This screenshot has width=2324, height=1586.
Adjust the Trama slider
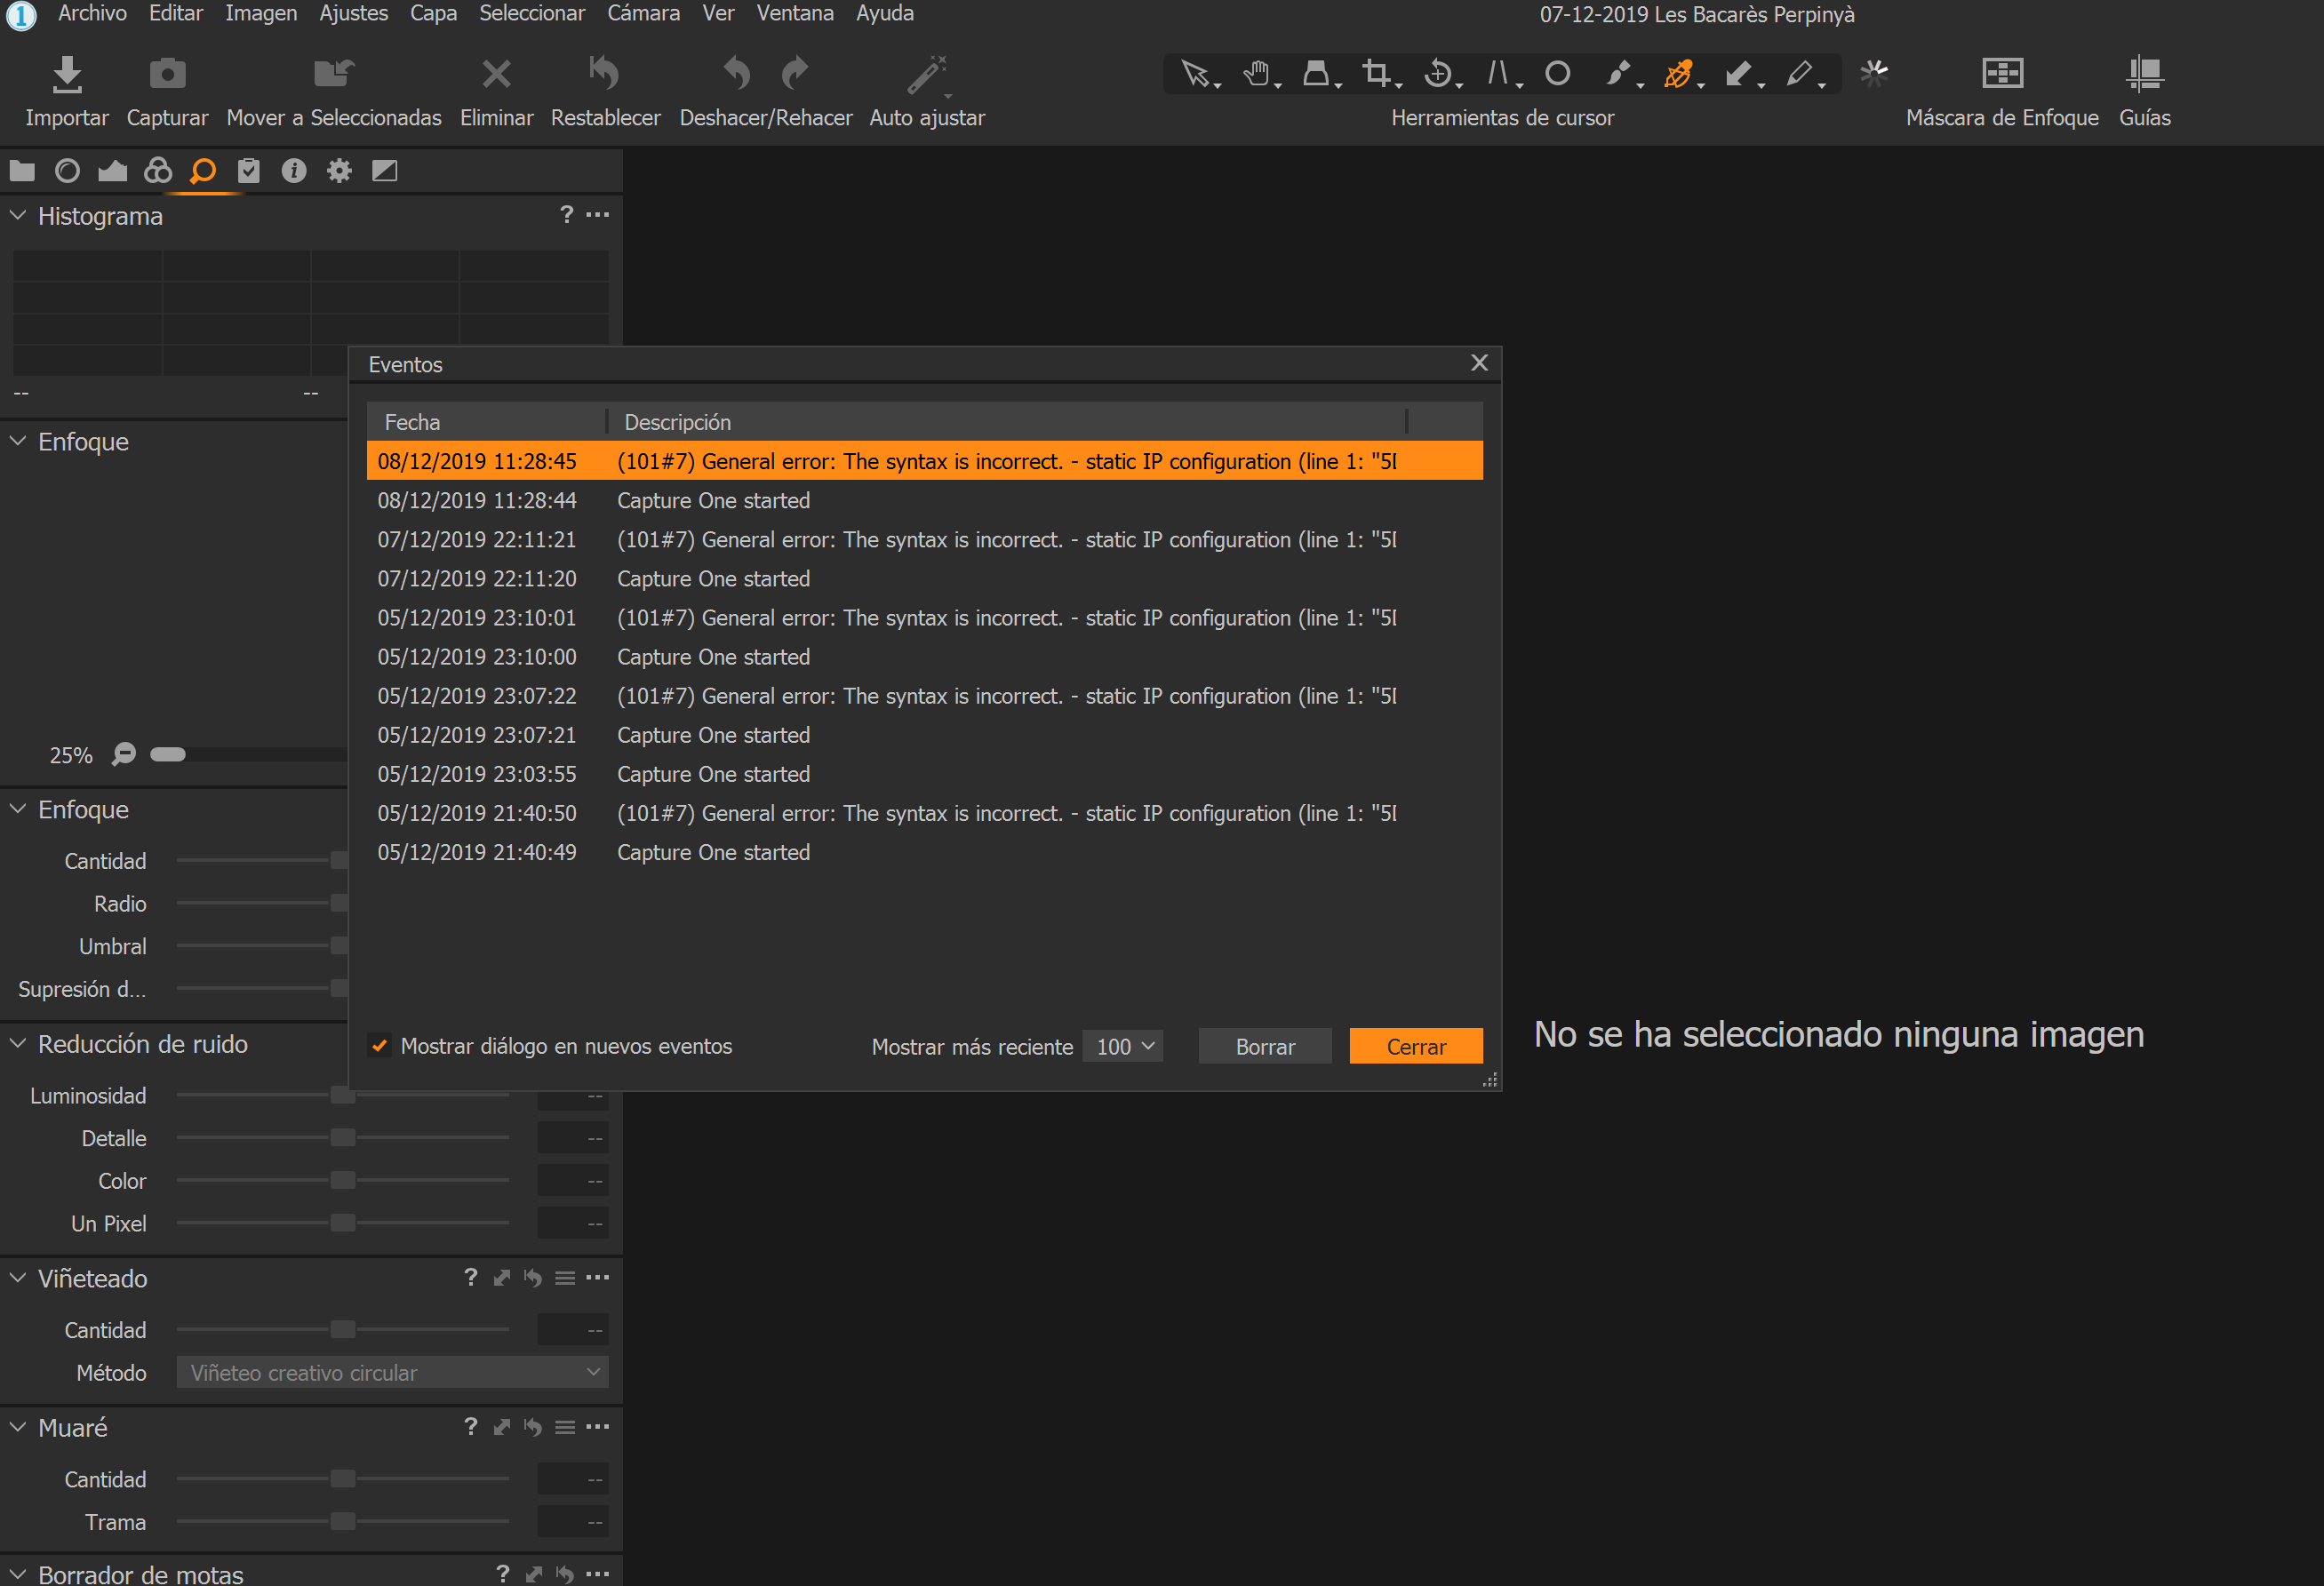(x=343, y=1522)
